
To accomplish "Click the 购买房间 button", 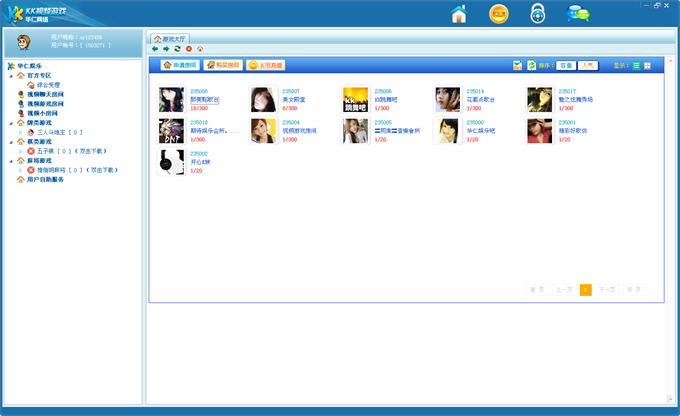I will point(223,65).
